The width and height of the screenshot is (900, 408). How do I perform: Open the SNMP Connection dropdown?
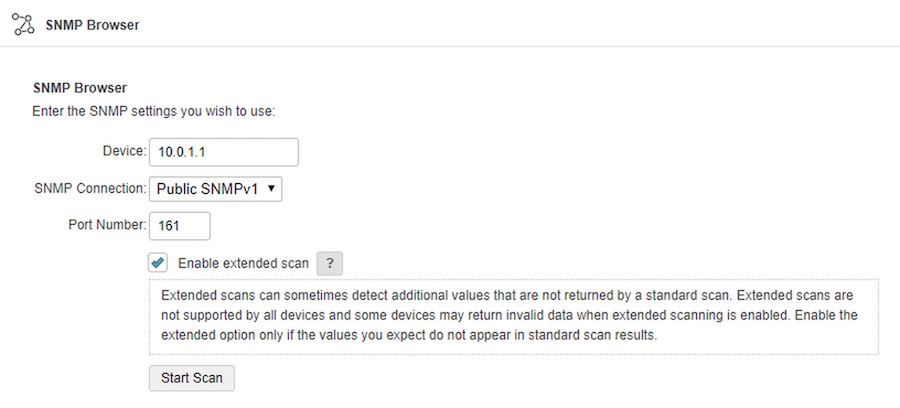click(x=215, y=189)
